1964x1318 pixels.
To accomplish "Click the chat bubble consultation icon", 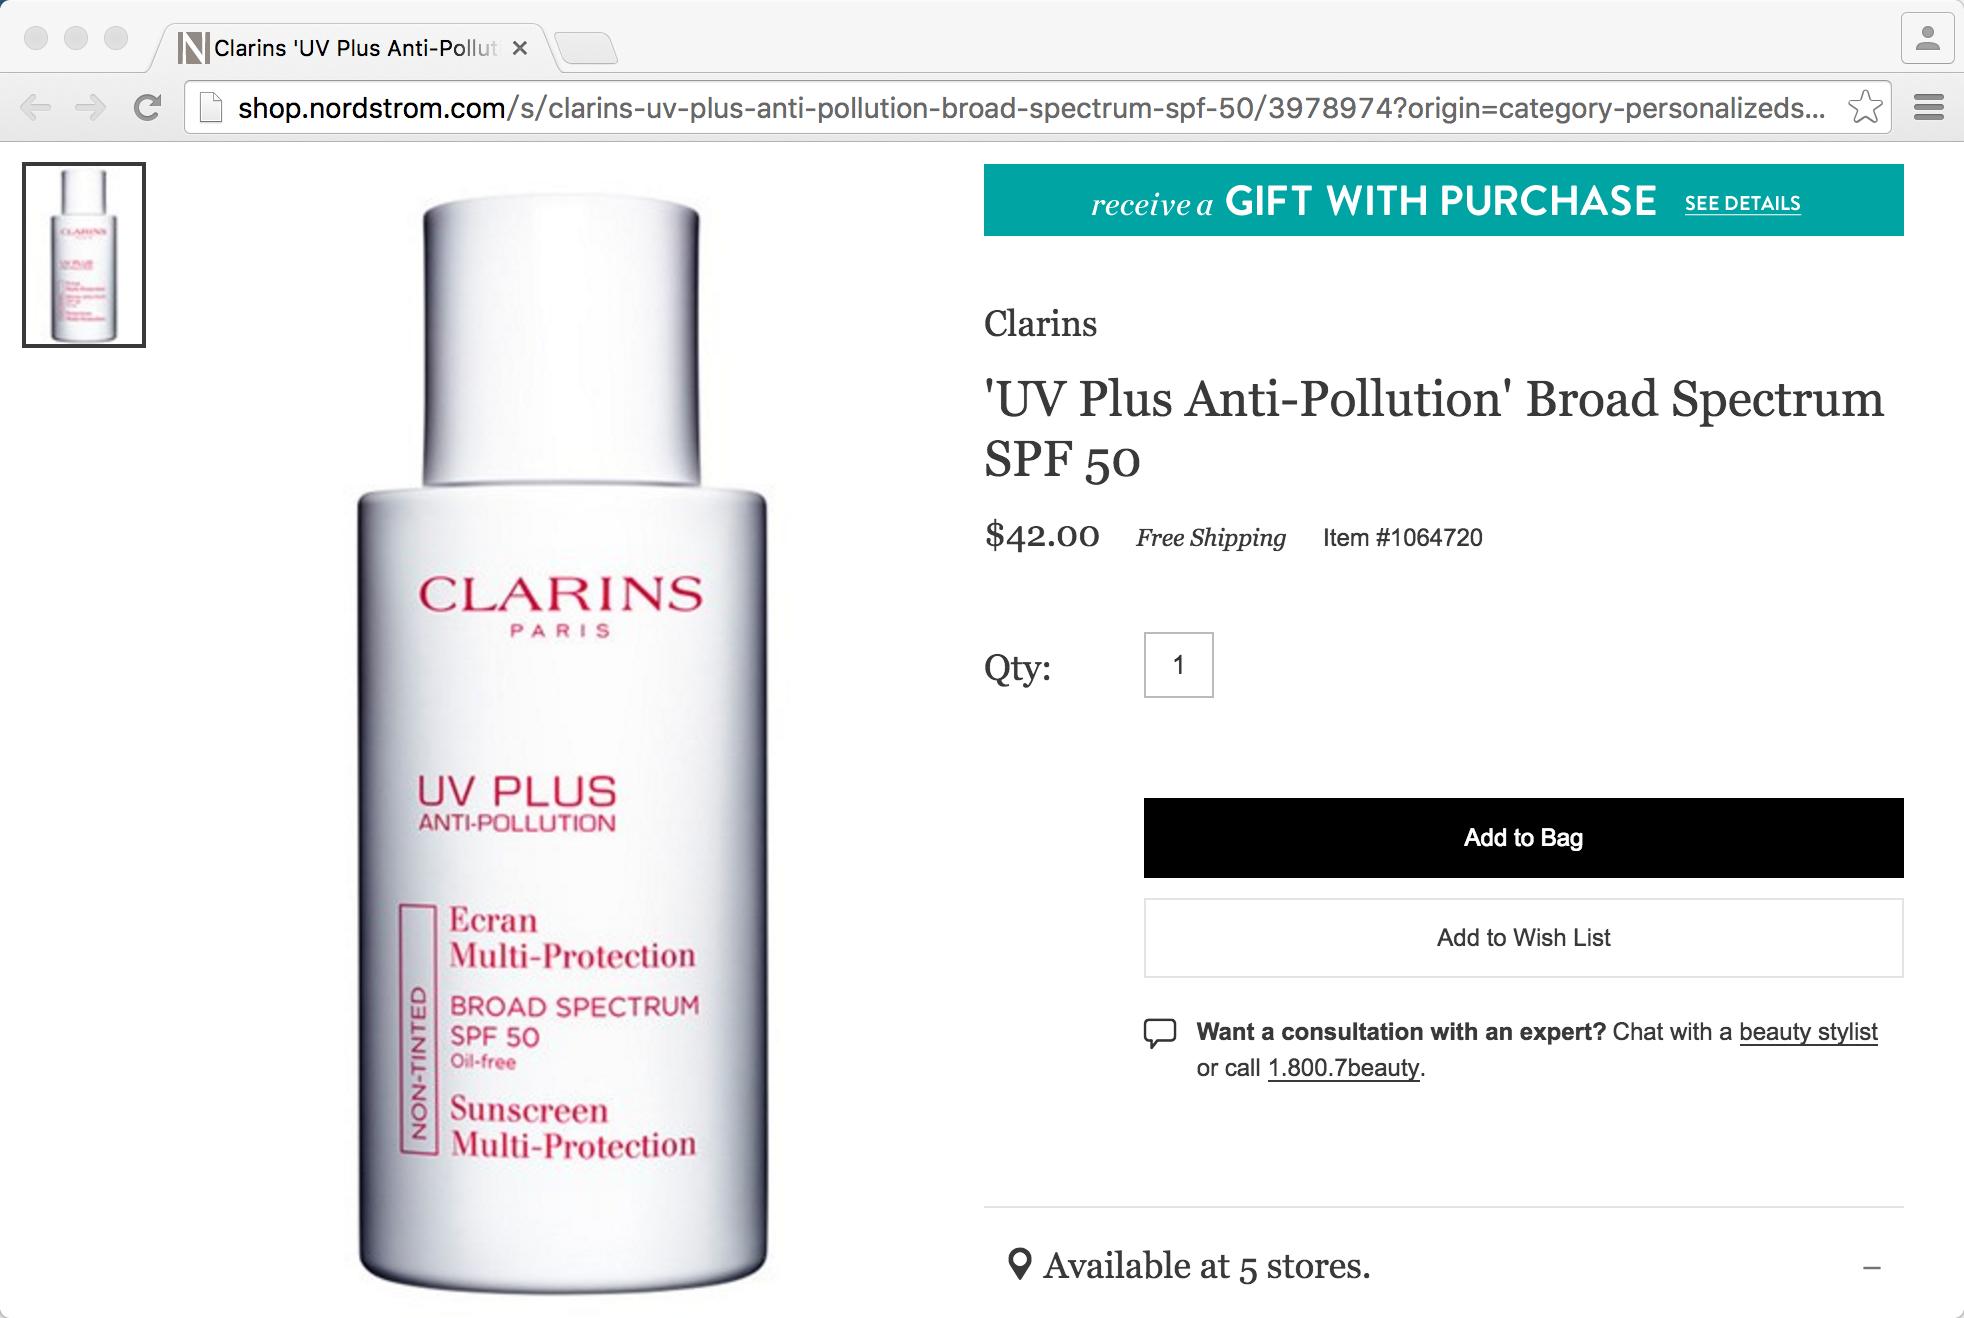I will (1160, 1032).
